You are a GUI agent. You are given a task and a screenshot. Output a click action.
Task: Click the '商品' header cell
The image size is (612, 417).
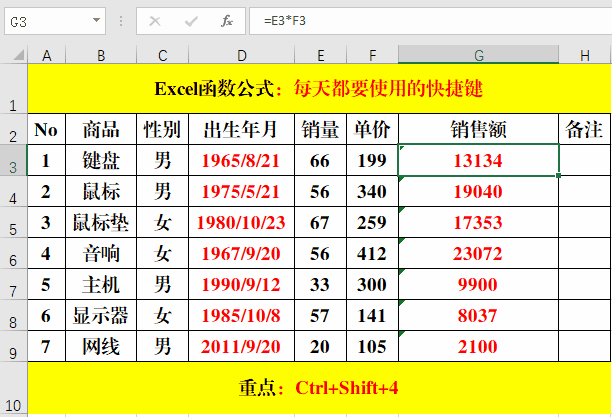point(101,129)
